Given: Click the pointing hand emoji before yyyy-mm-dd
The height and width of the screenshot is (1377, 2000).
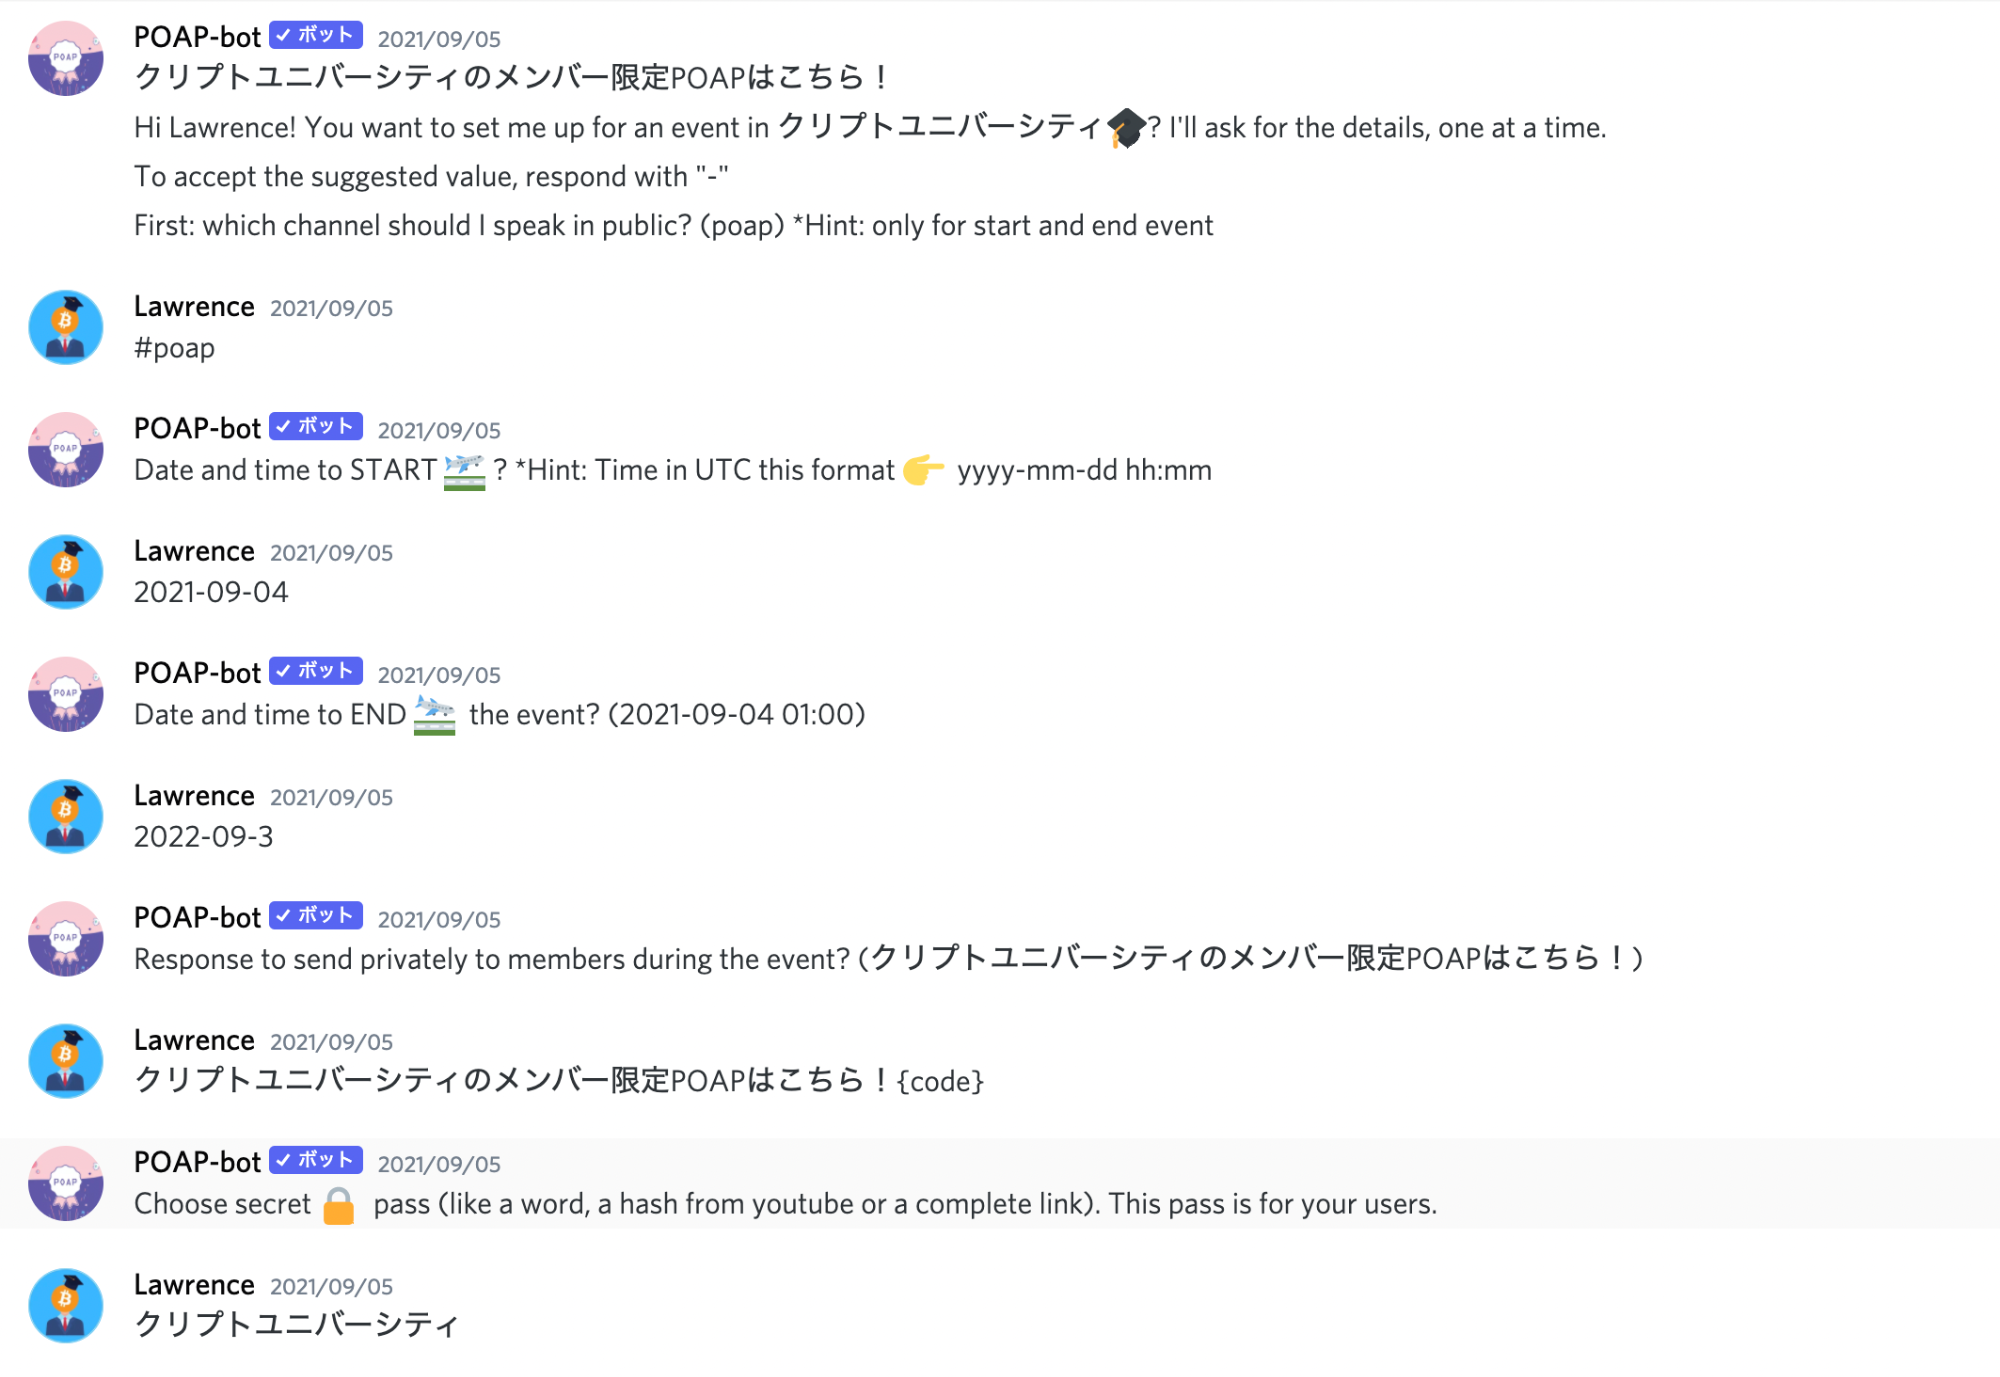Looking at the screenshot, I should pos(923,470).
